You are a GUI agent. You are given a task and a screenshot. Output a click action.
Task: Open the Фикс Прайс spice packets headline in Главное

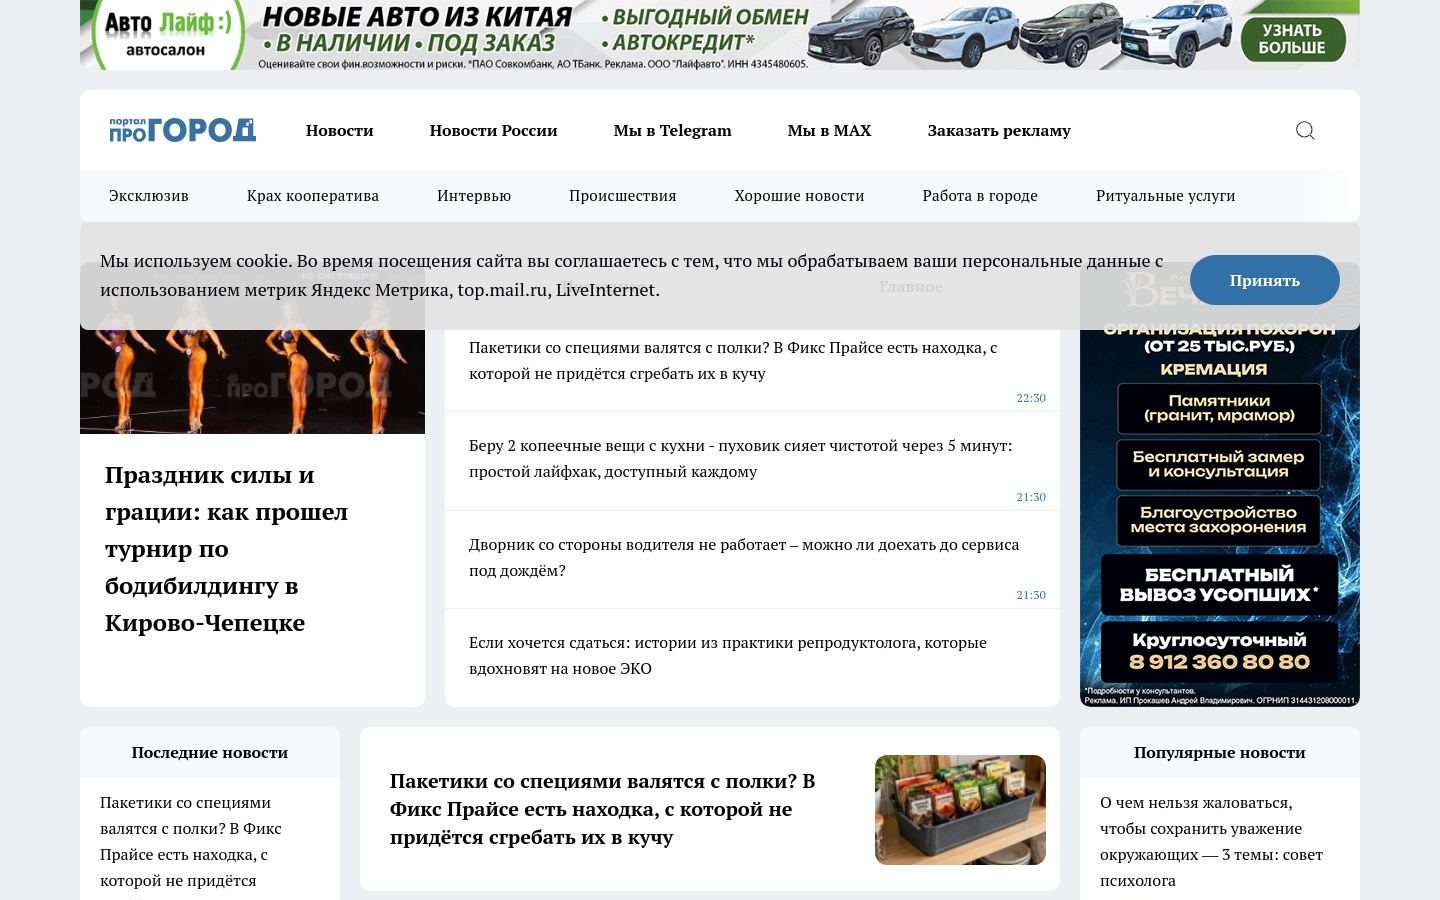coord(732,360)
